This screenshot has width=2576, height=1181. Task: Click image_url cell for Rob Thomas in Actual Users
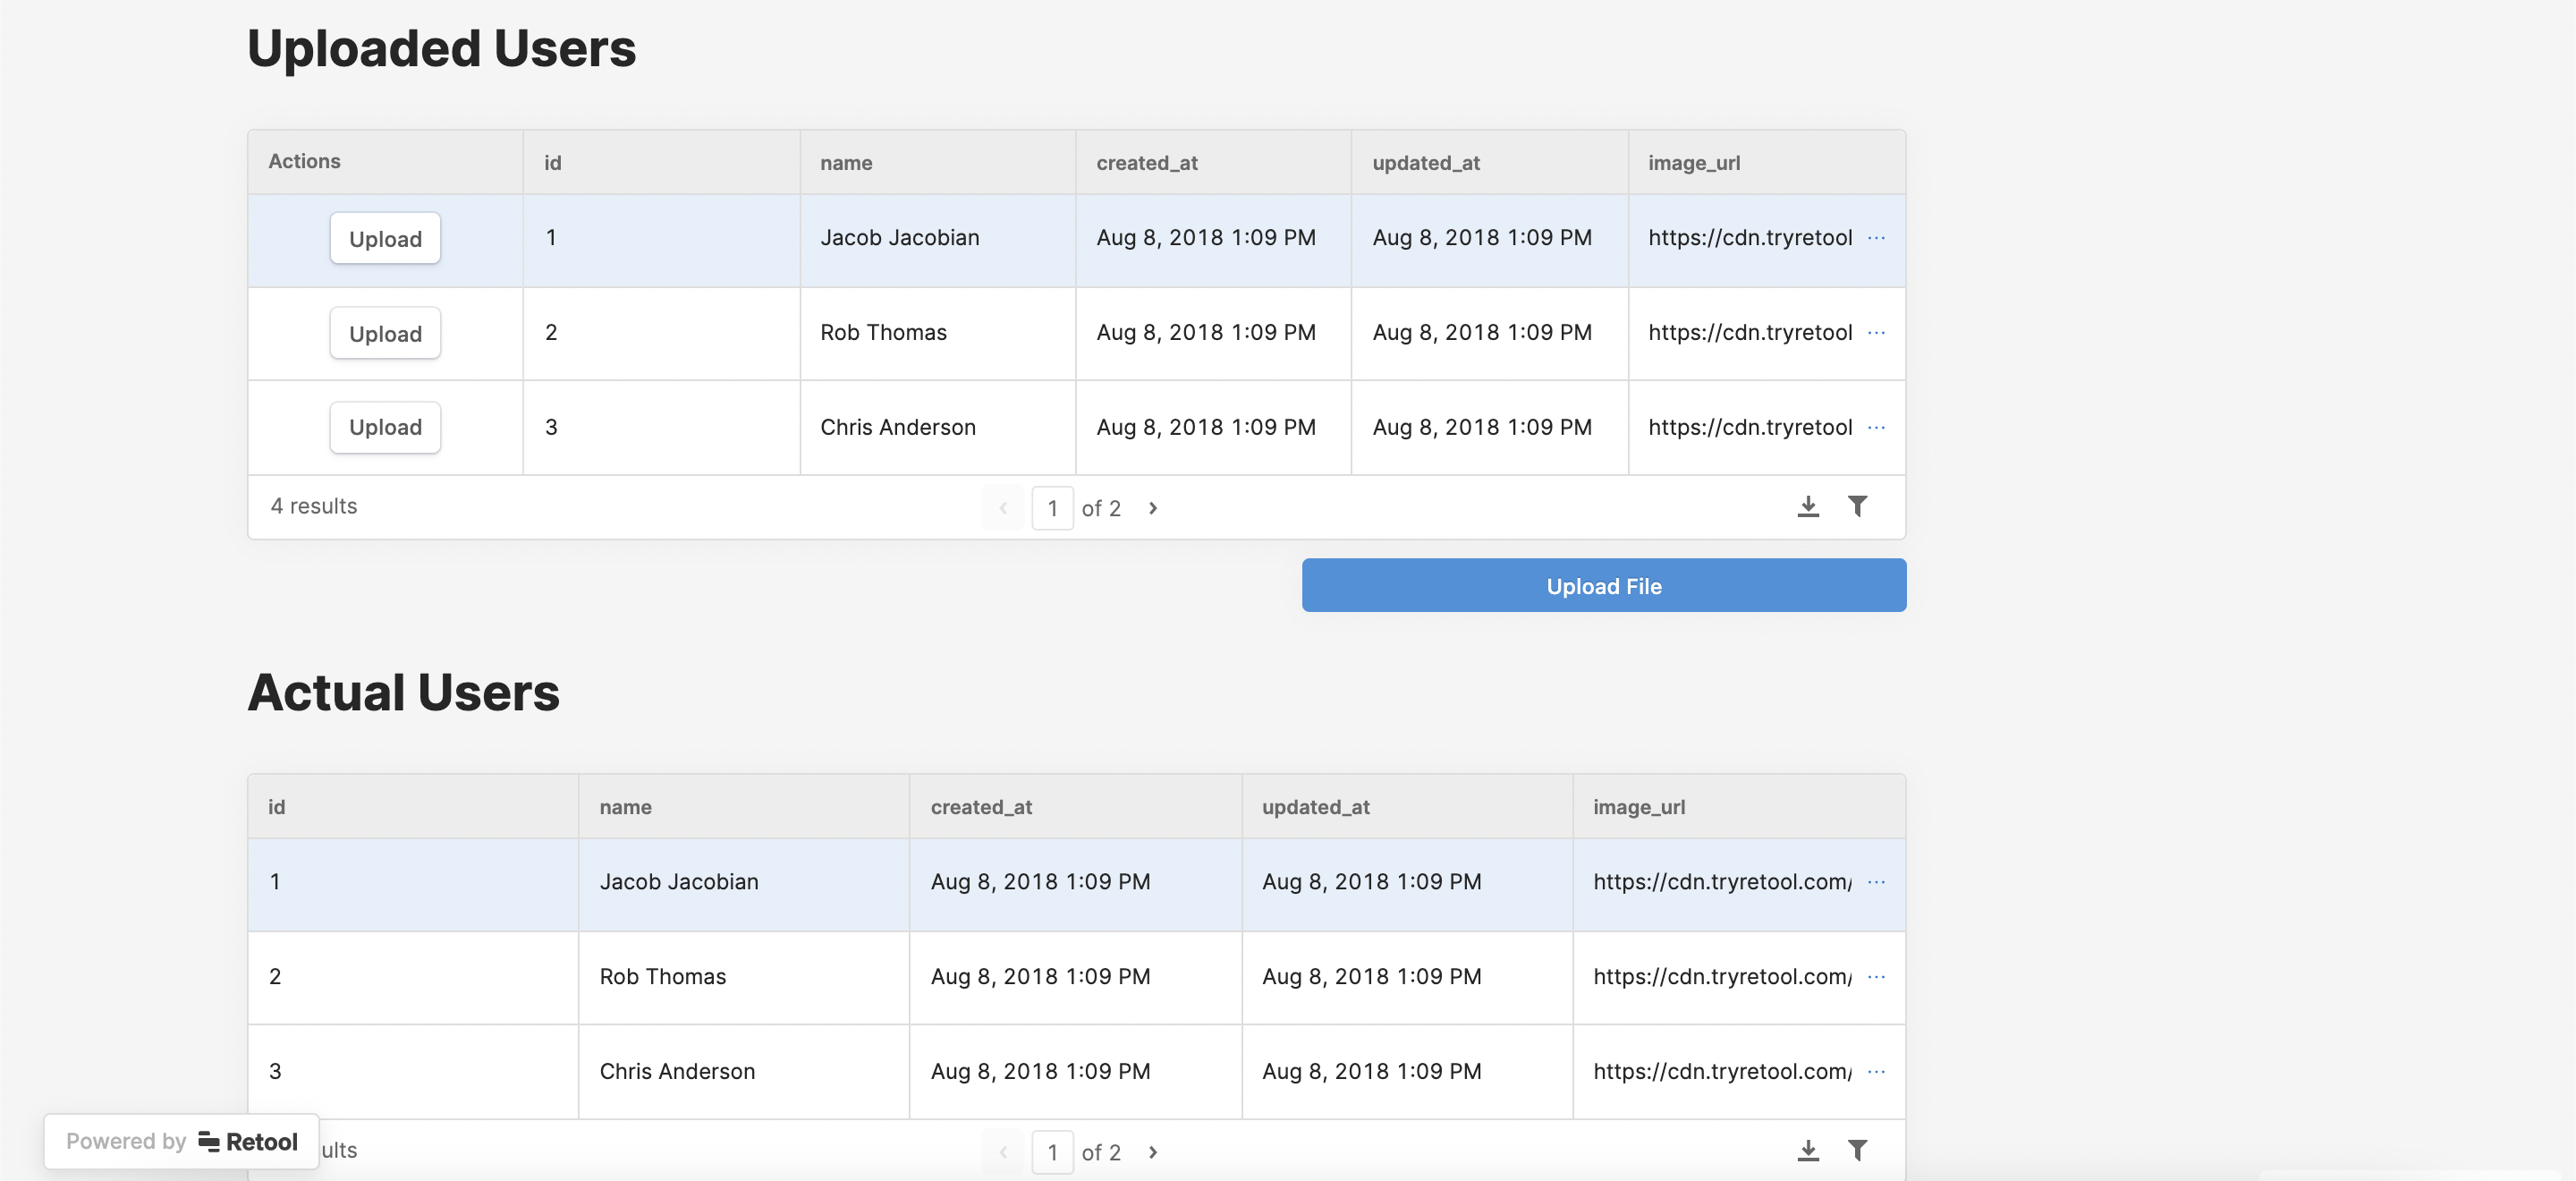tap(1739, 977)
